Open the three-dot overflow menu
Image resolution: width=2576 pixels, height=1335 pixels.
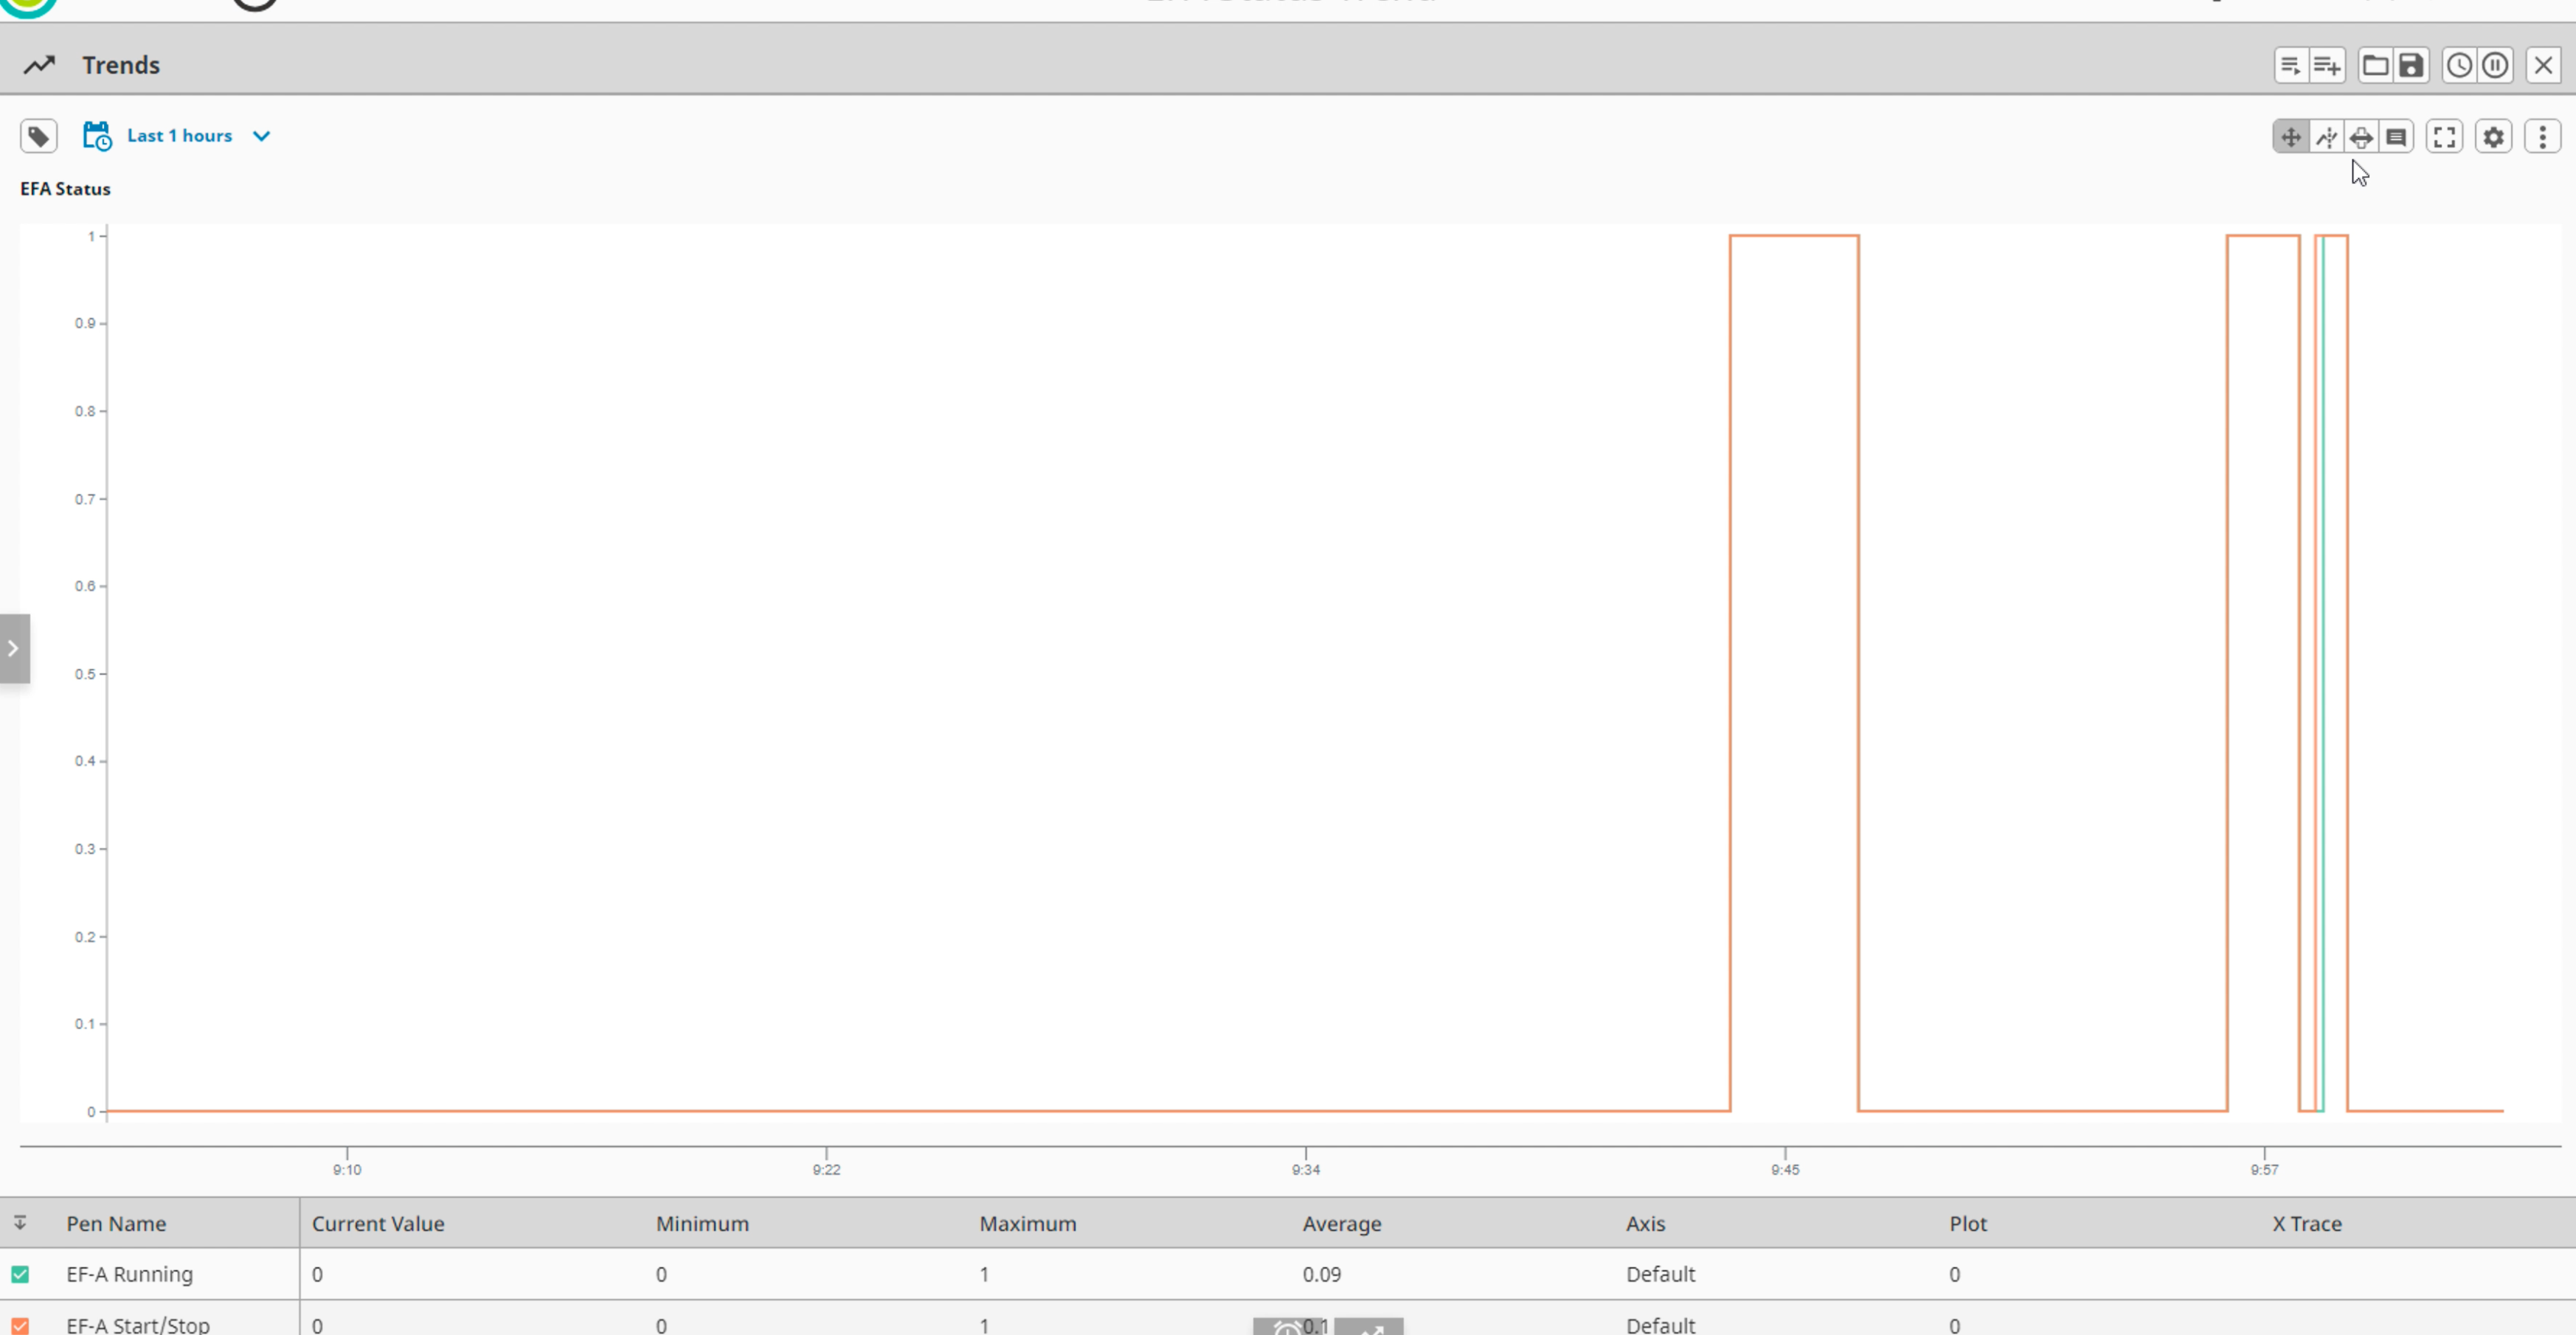[2543, 137]
